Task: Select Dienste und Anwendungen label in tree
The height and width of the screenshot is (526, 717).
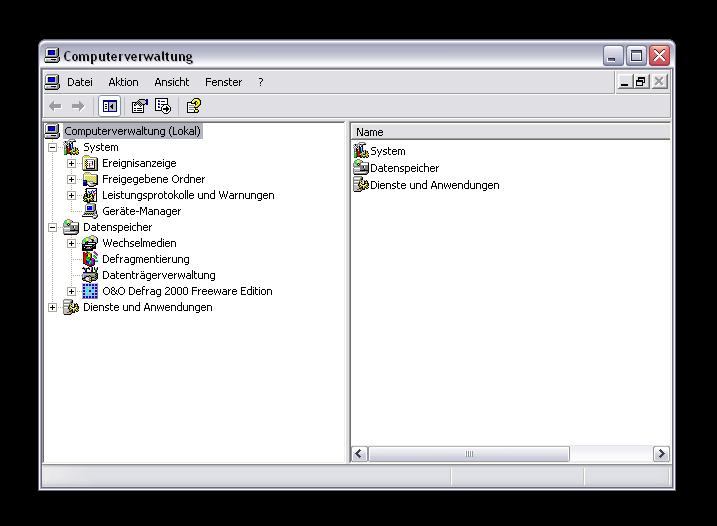Action: (x=147, y=307)
